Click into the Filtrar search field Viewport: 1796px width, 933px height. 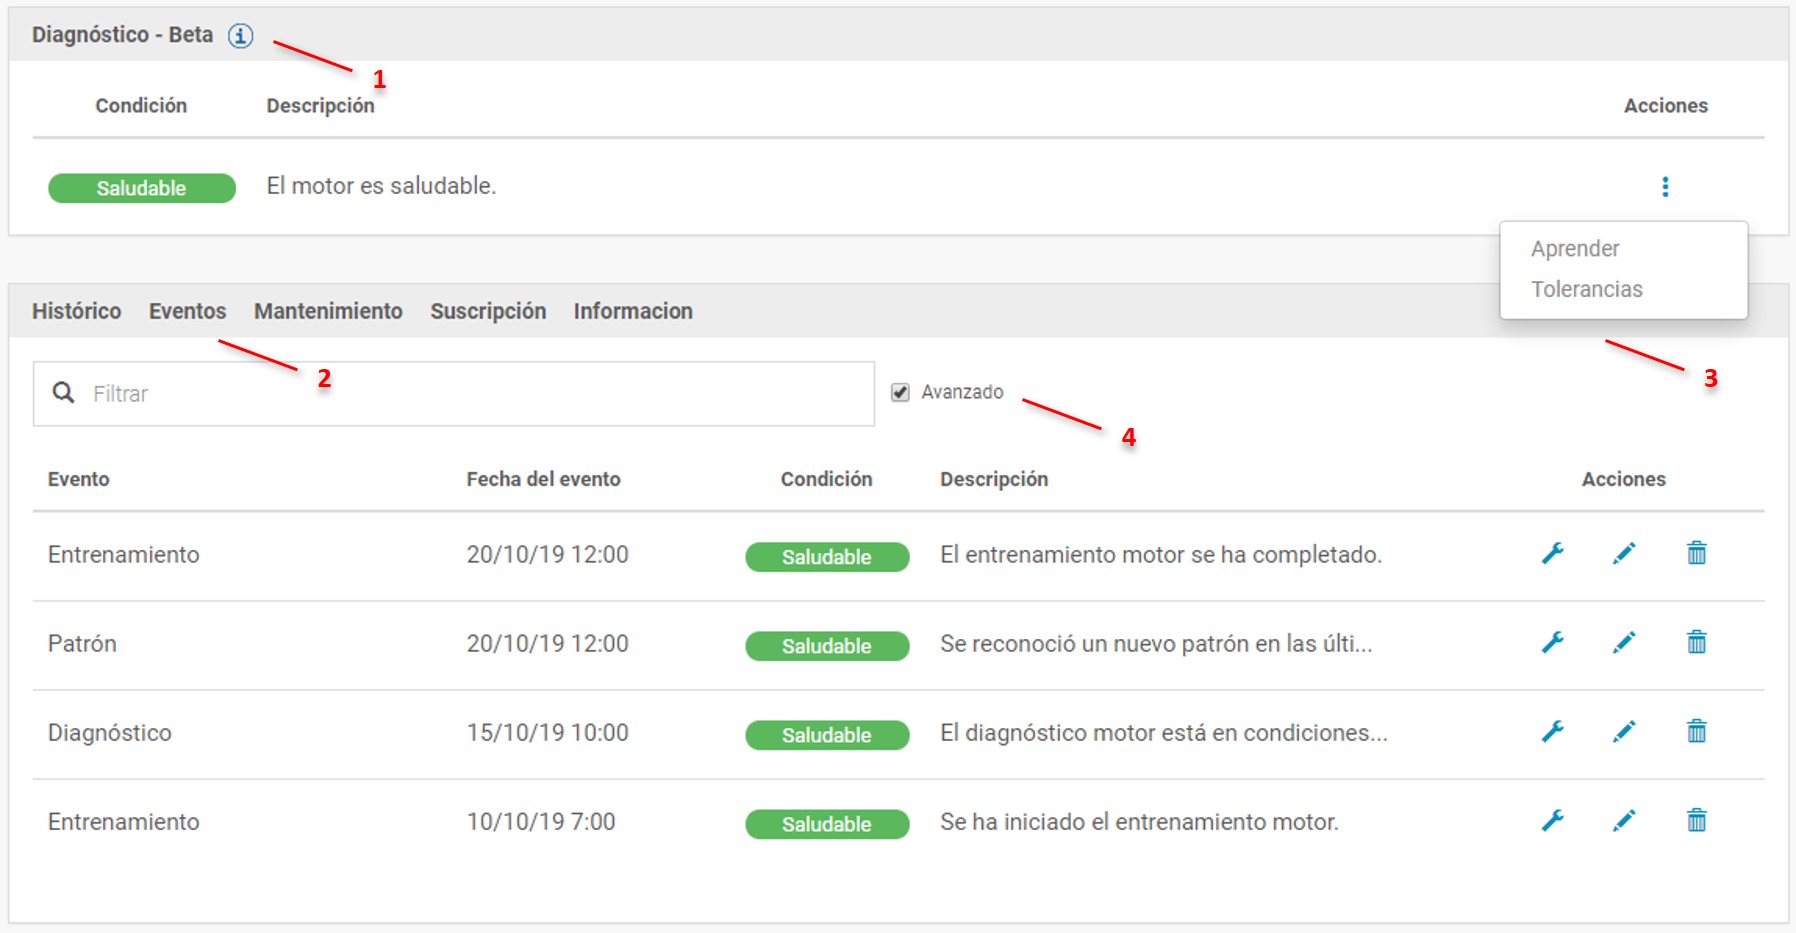[x=470, y=394]
